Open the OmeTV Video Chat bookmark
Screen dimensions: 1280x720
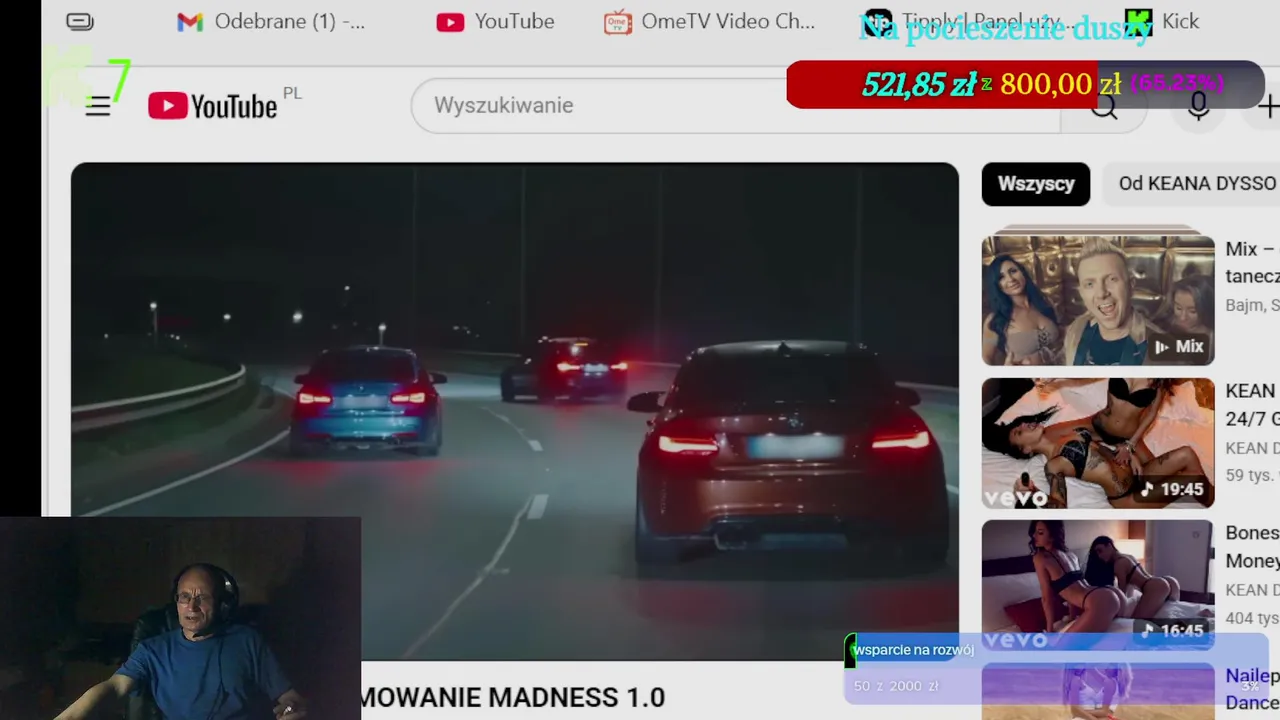709,22
